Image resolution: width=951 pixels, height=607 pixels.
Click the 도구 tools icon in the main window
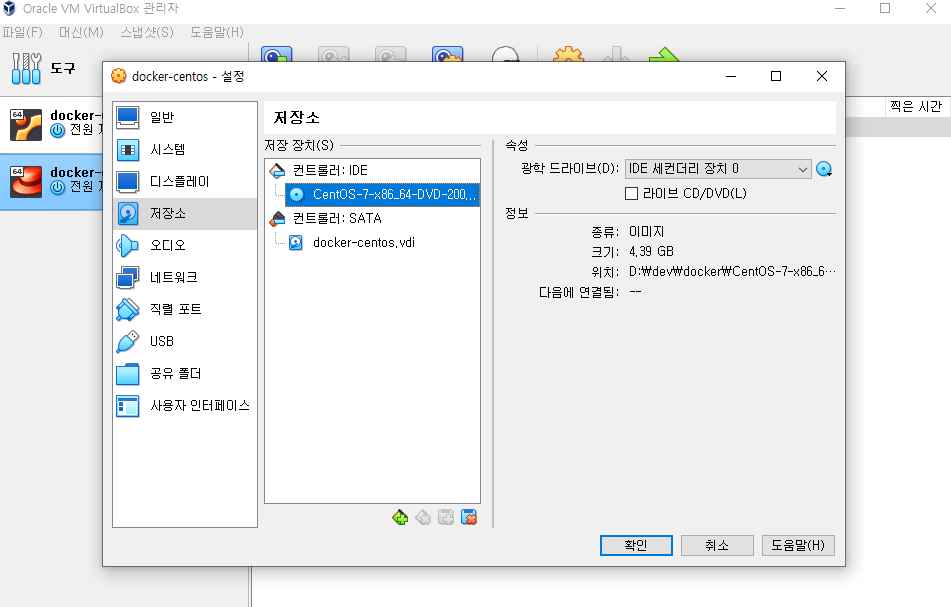click(26, 68)
